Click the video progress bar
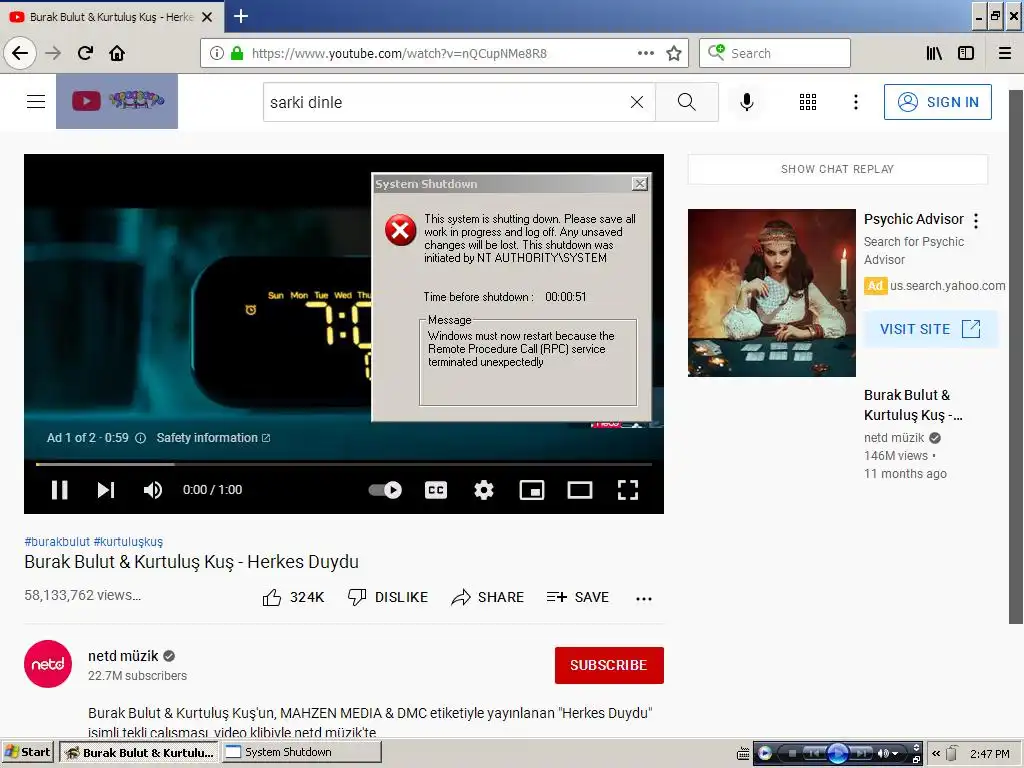This screenshot has height=768, width=1024. [x=344, y=464]
